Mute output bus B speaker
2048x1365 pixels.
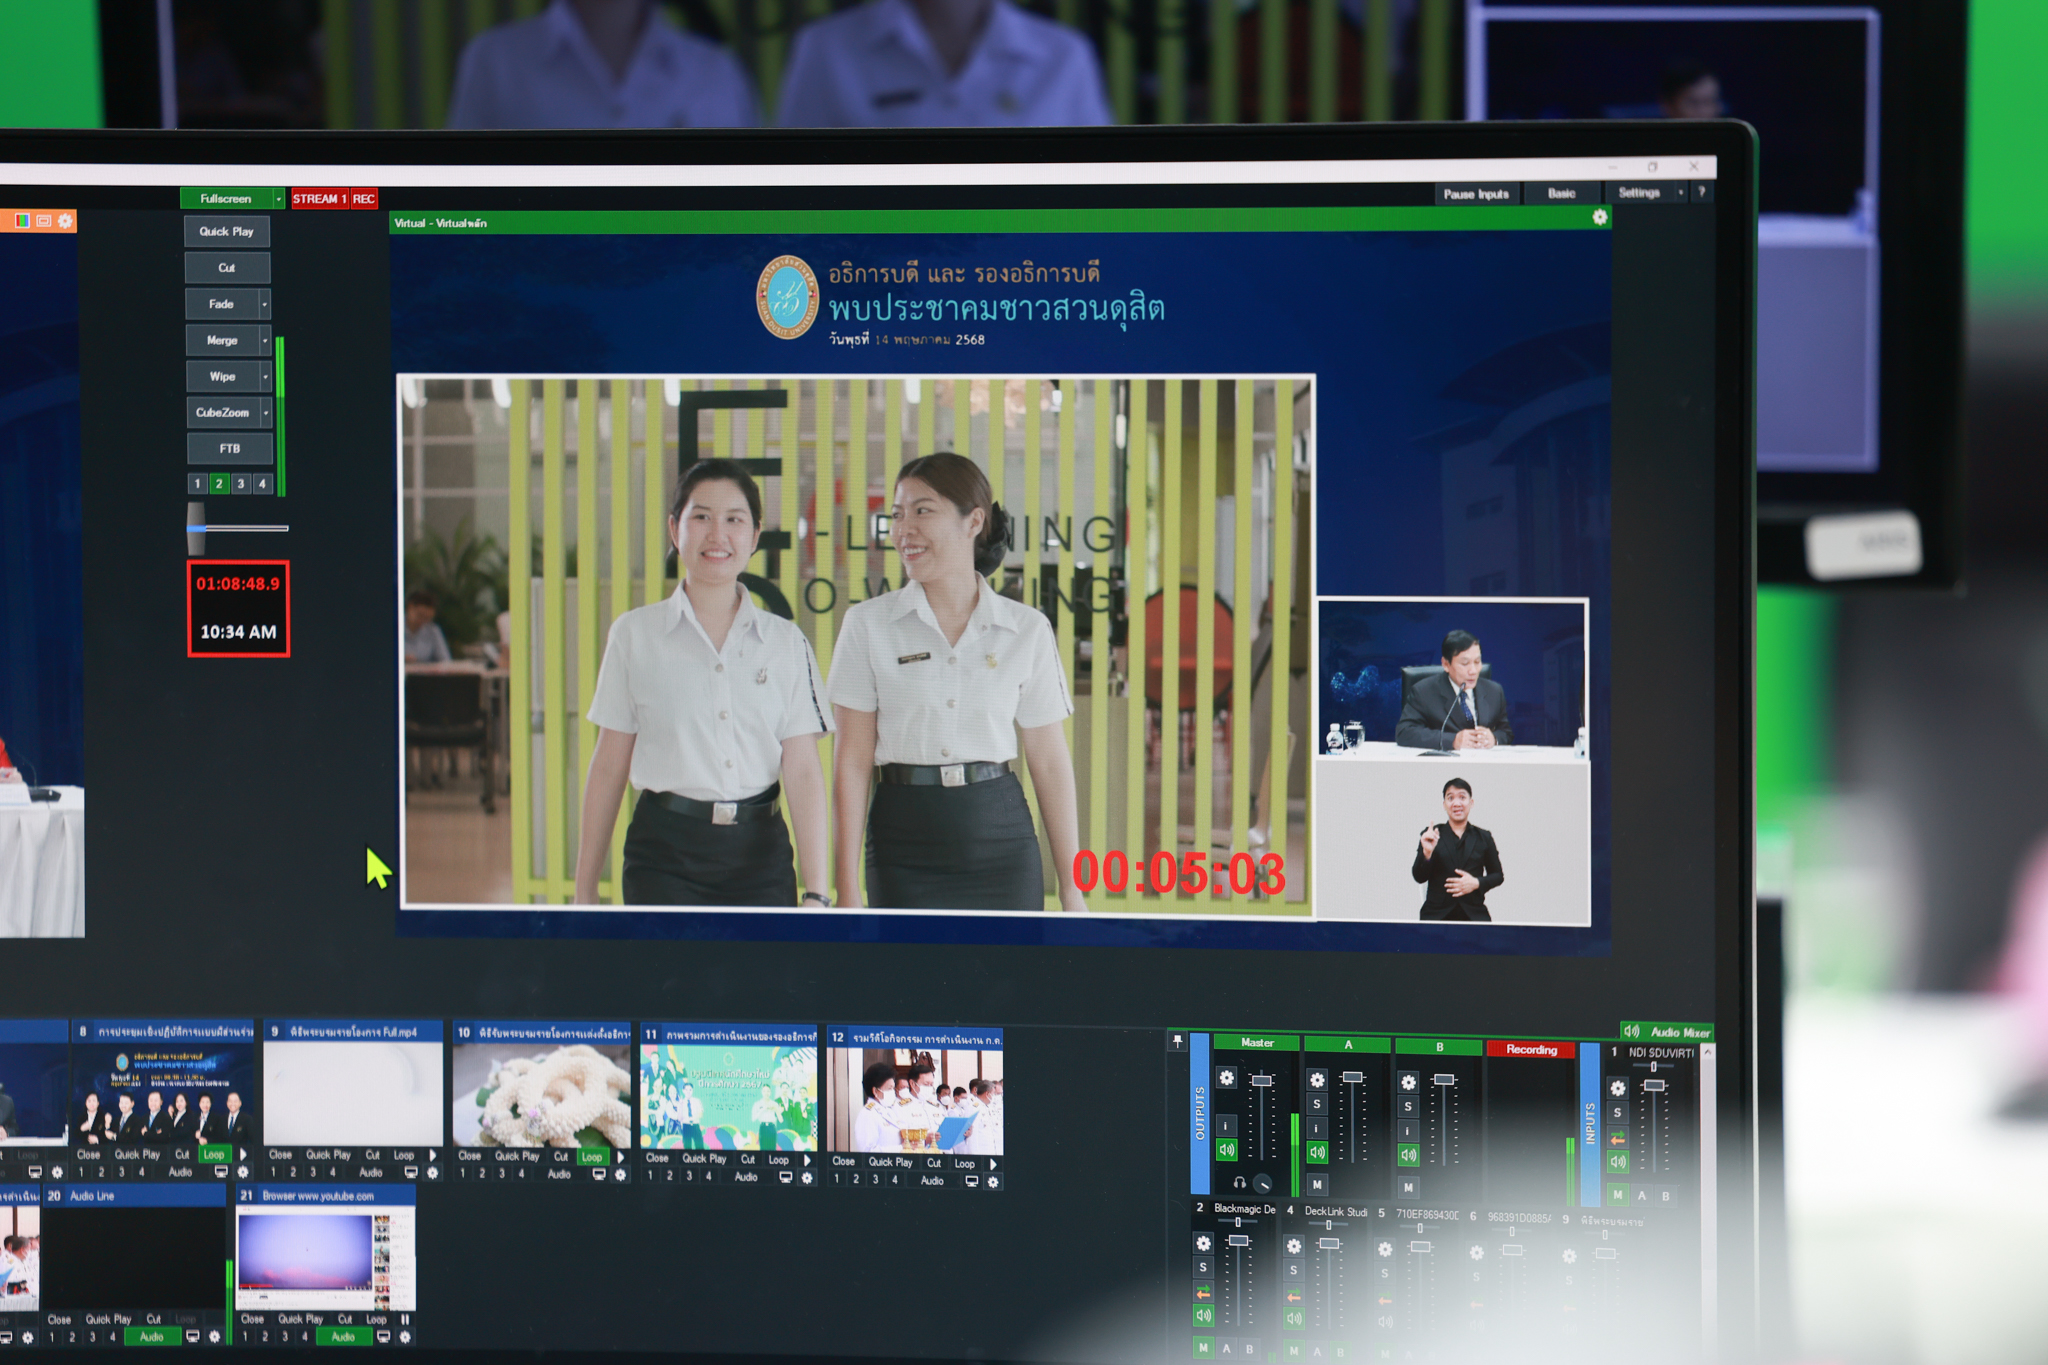pyautogui.click(x=1408, y=1156)
